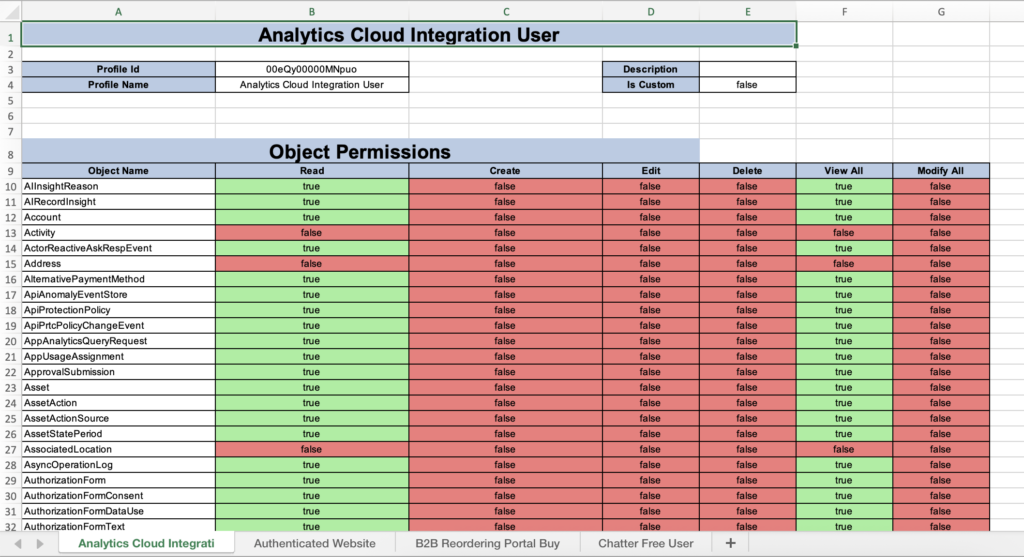1024x557 pixels.
Task: Select the Asset object cell
Action: point(118,388)
